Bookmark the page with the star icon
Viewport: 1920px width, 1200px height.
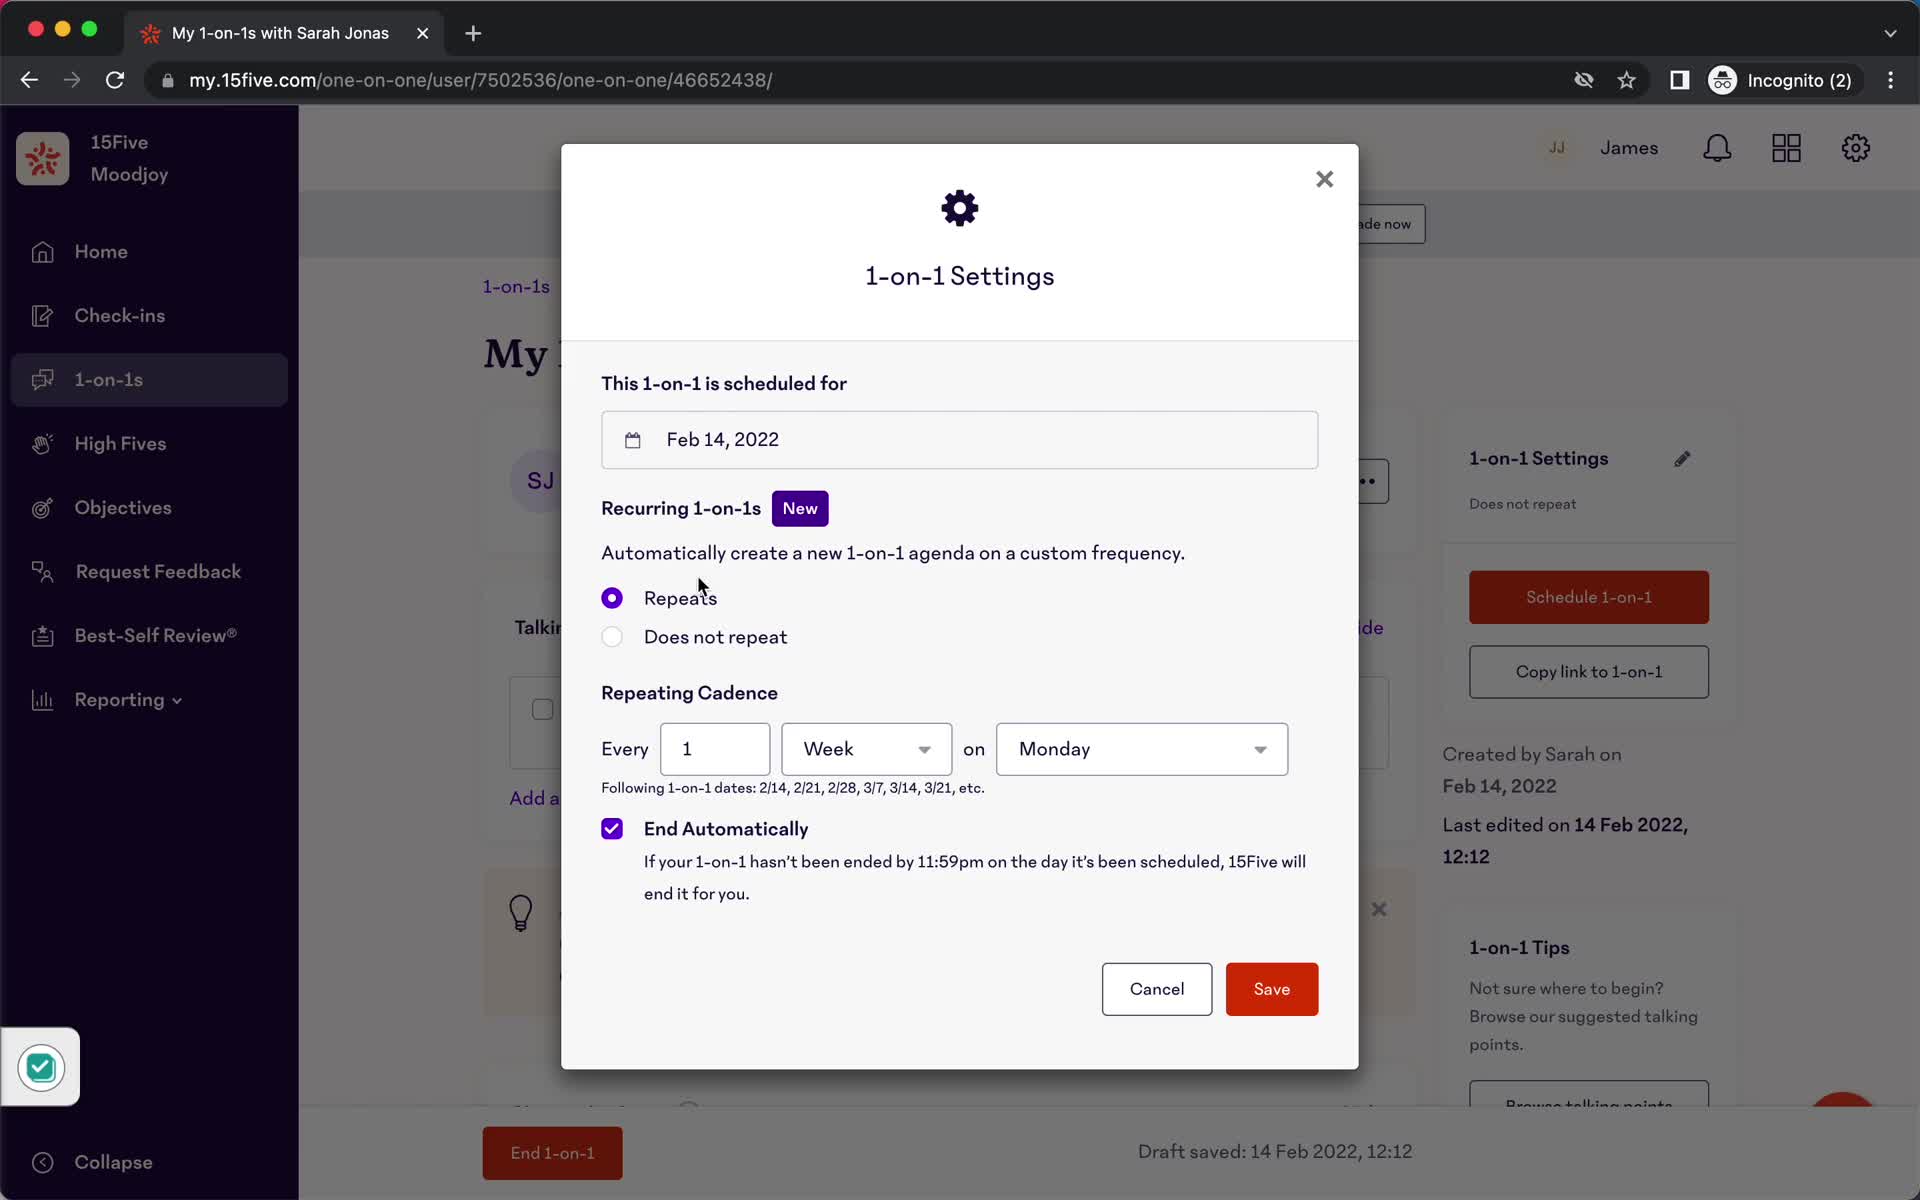[1627, 80]
